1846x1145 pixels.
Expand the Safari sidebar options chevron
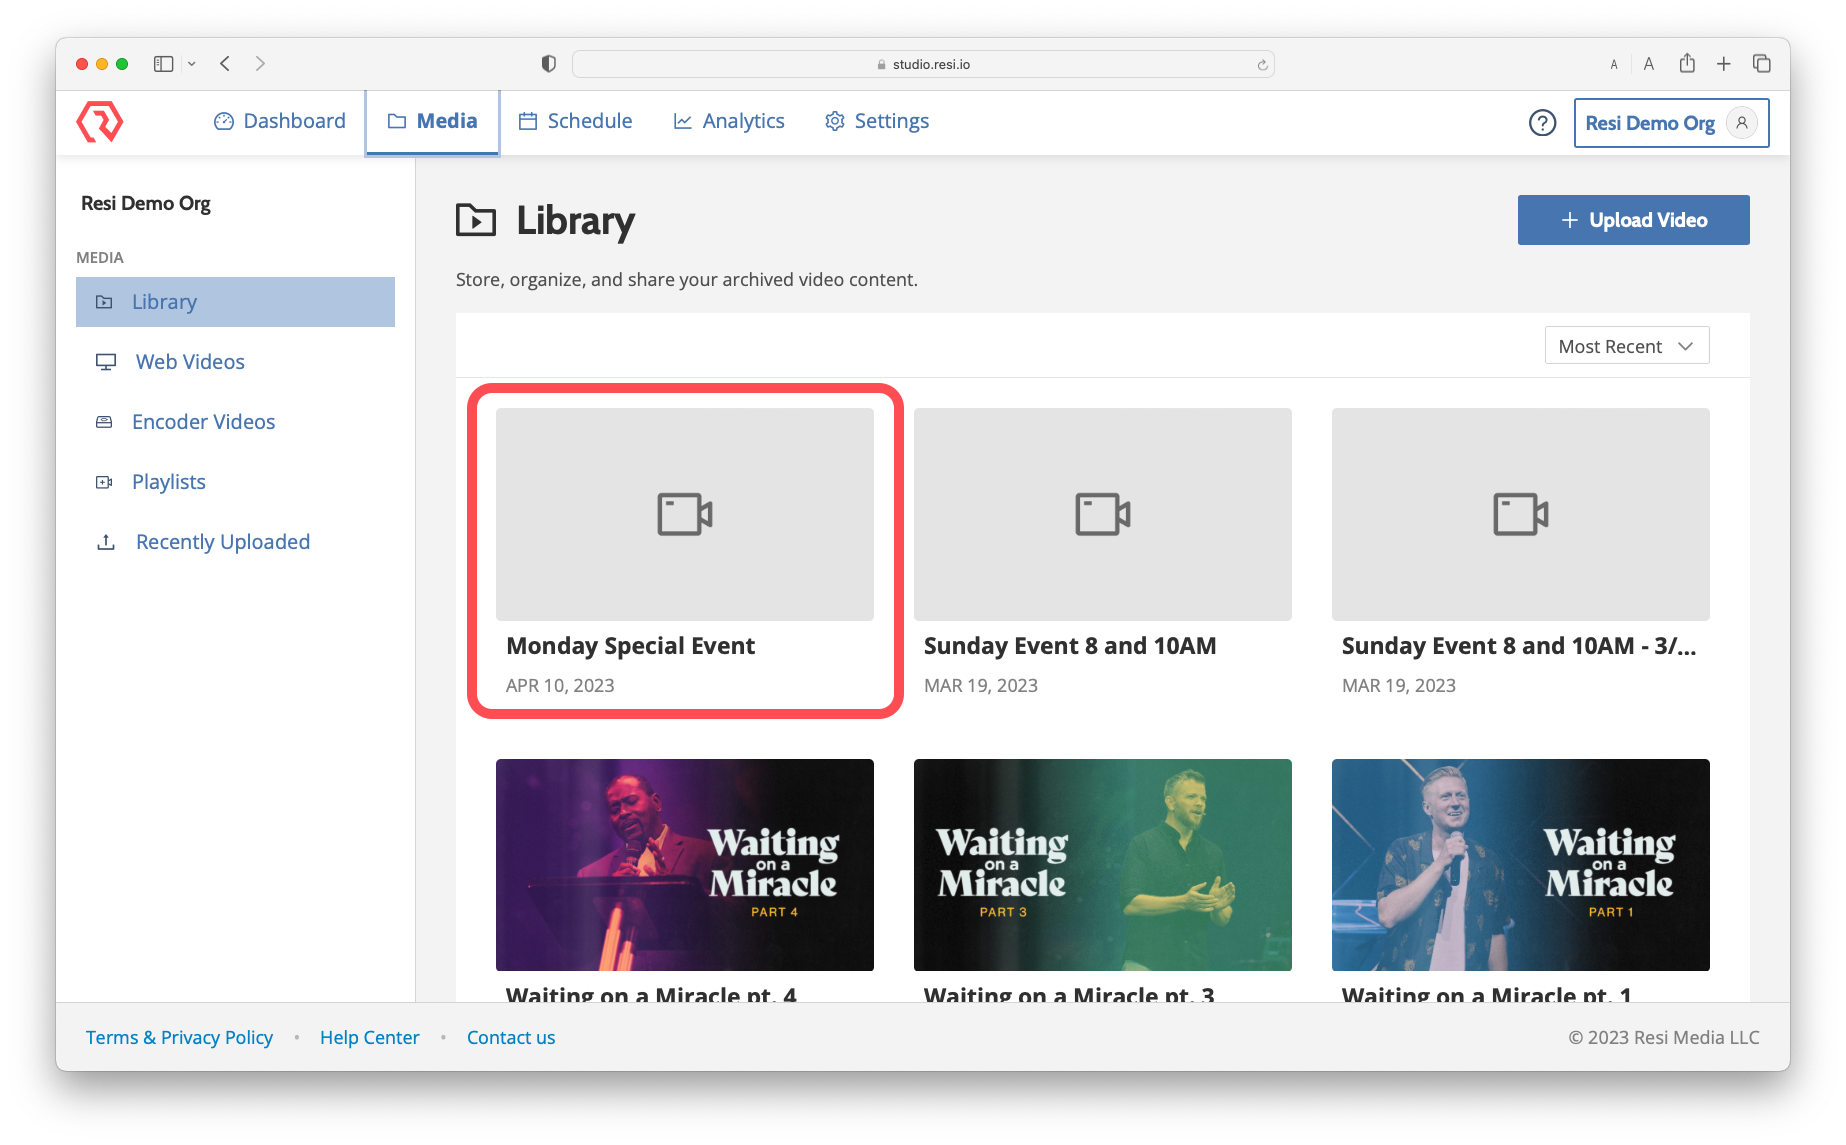click(192, 64)
